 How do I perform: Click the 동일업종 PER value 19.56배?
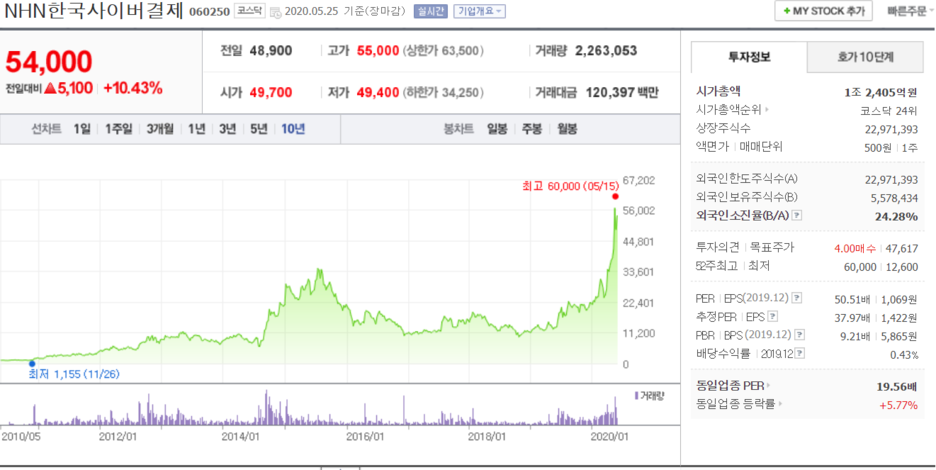(897, 386)
